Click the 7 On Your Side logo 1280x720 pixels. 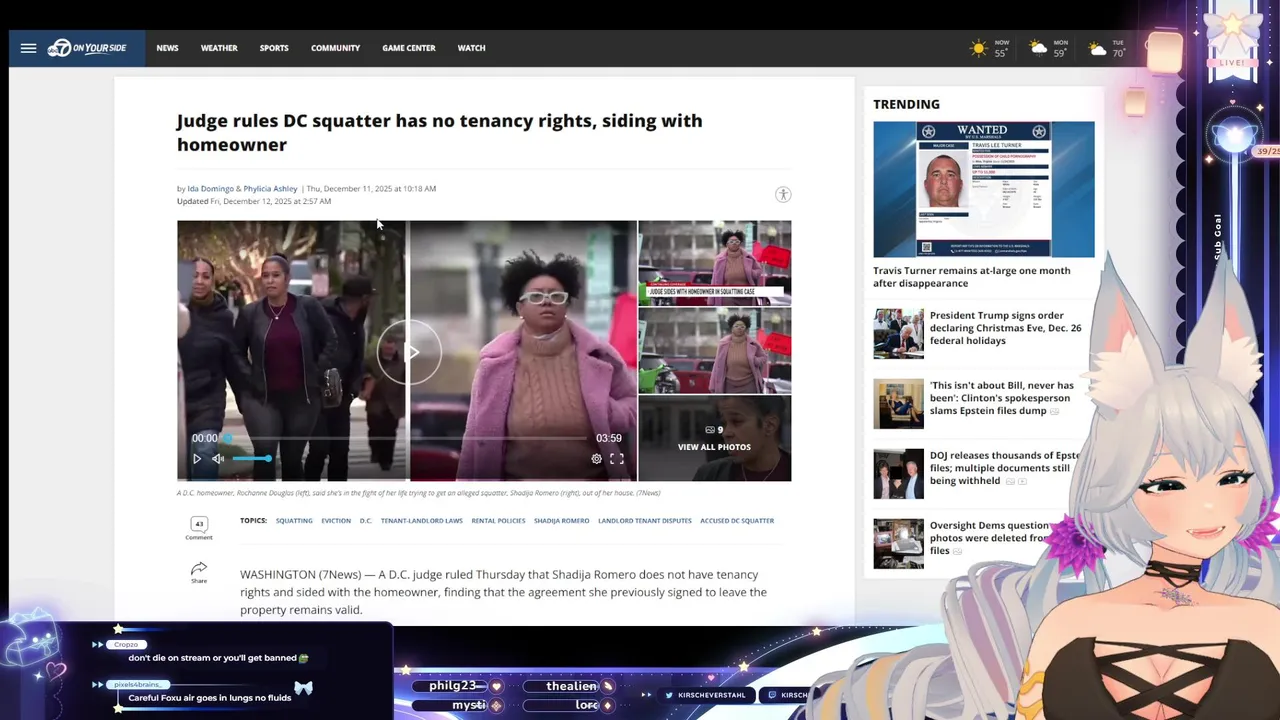87,48
